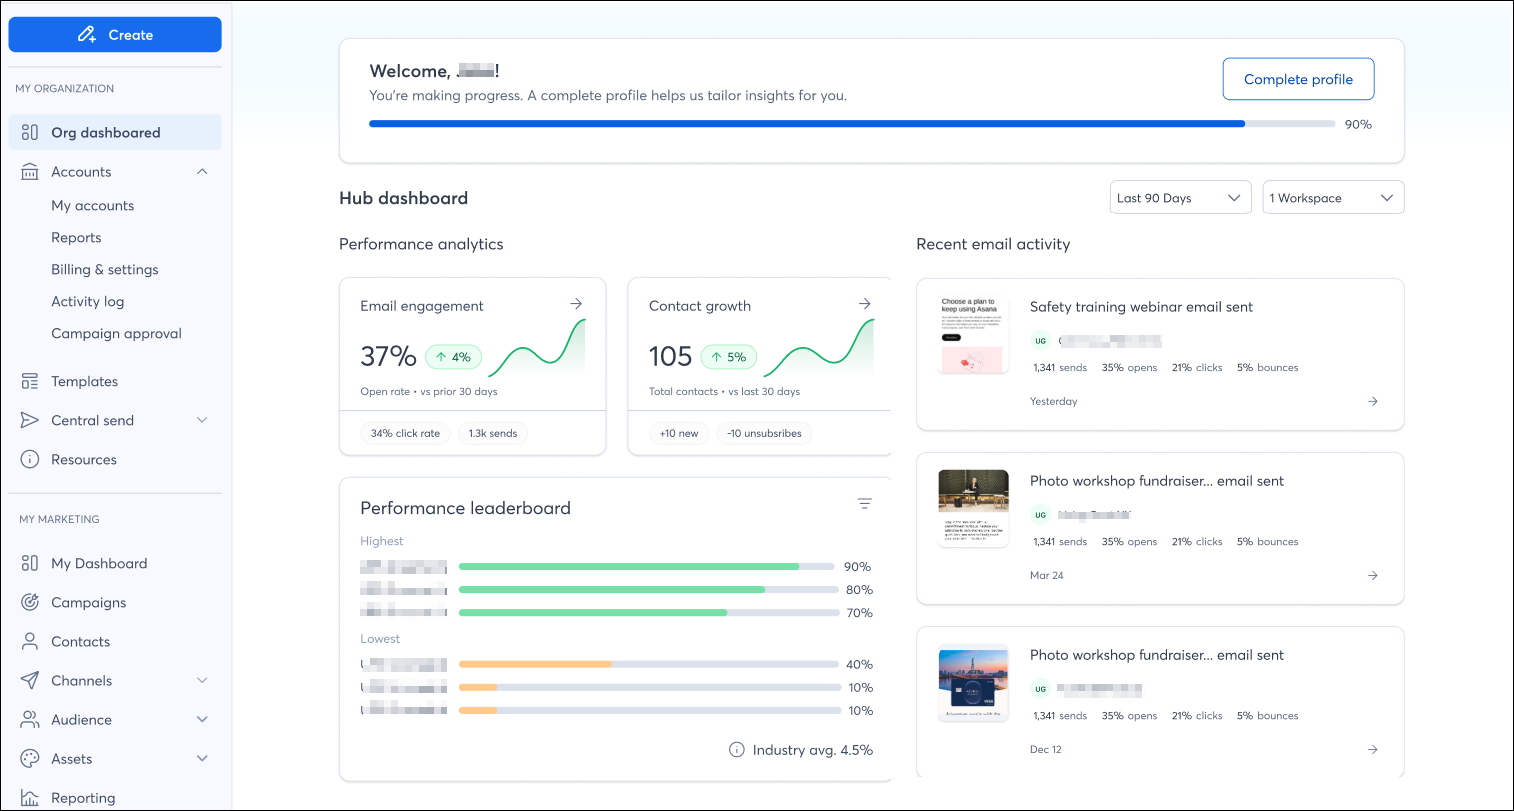1514x811 pixels.
Task: Click the "Performance leaderboard" heading
Action: coord(465,508)
